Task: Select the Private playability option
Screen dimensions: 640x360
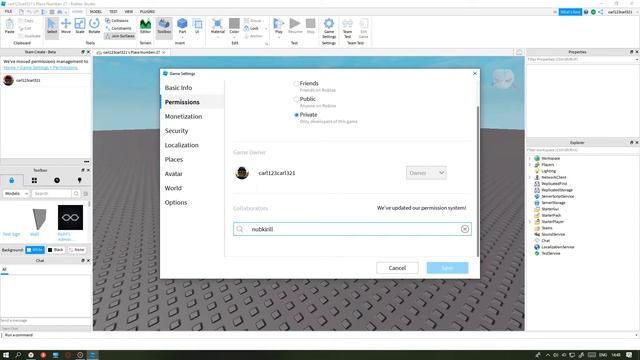Action: point(296,115)
